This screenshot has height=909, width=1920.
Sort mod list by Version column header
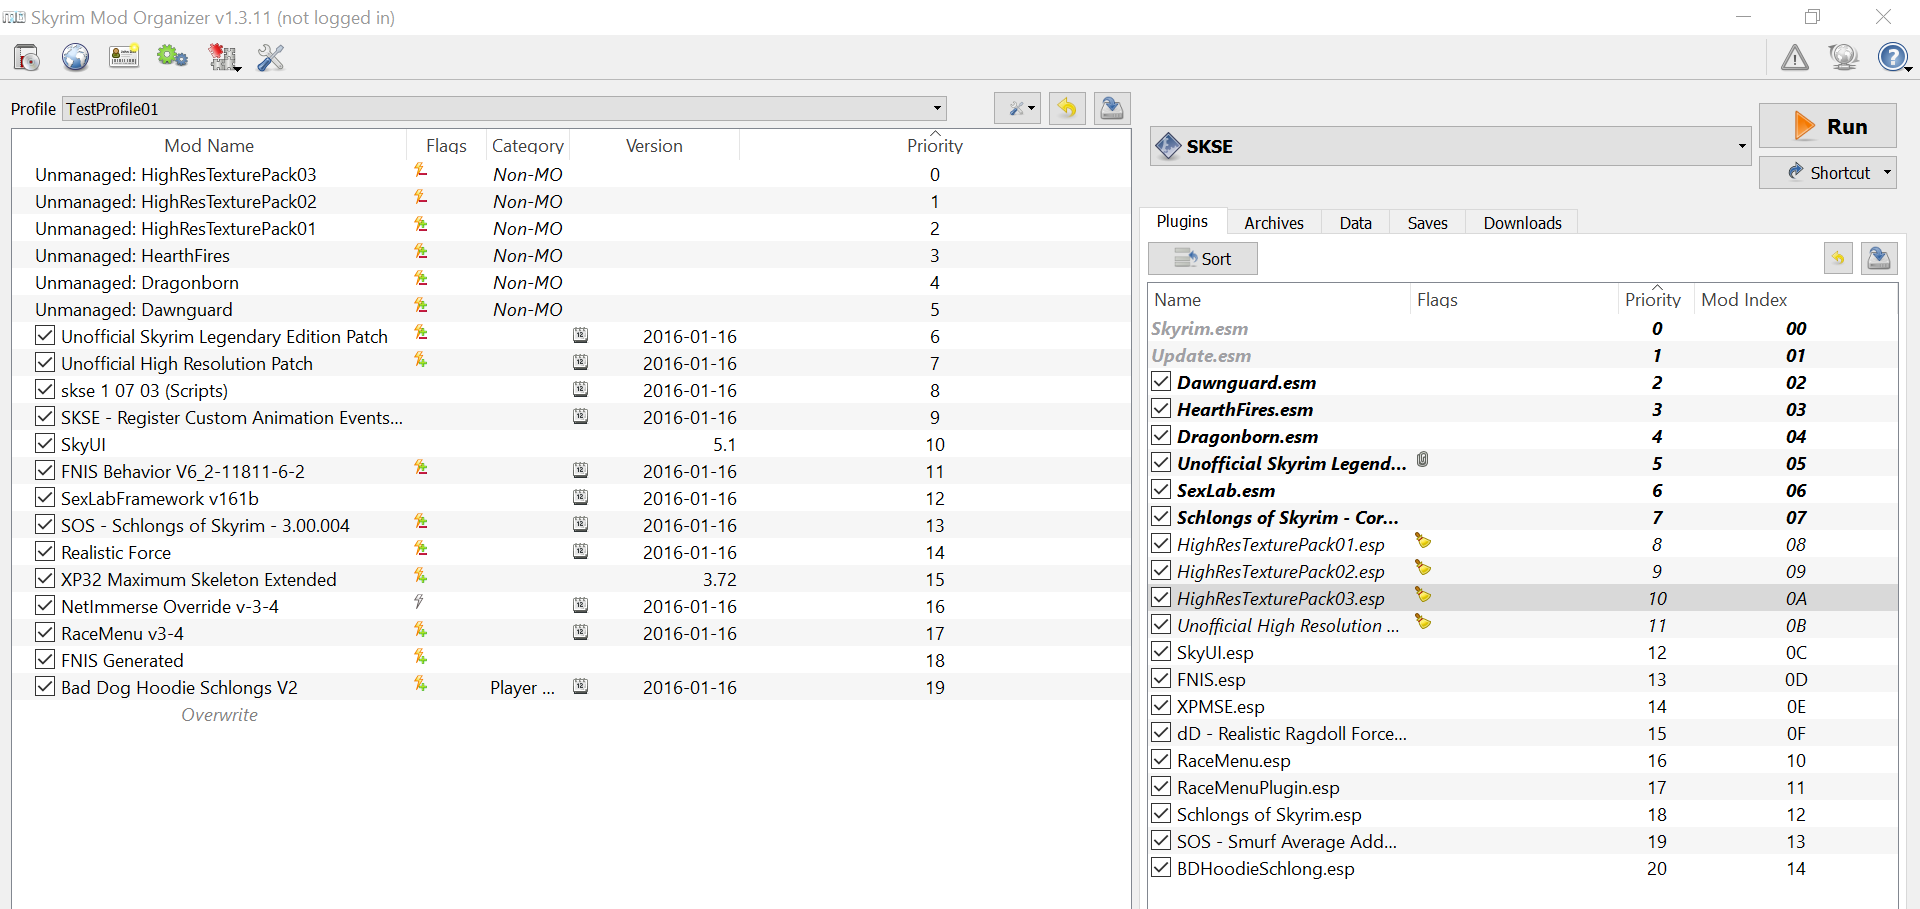pyautogui.click(x=654, y=146)
